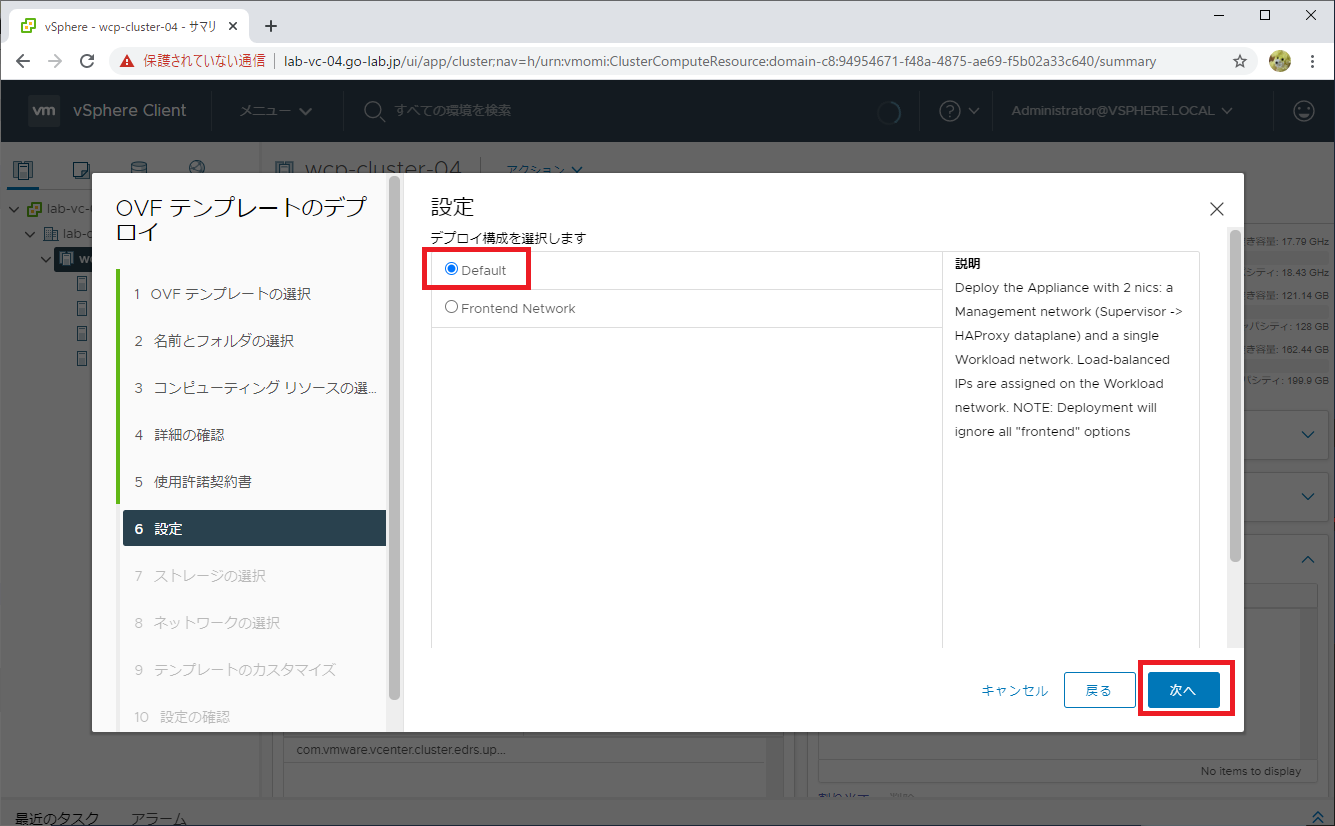Open the メニュー dropdown in header
The height and width of the screenshot is (826, 1335).
275,111
